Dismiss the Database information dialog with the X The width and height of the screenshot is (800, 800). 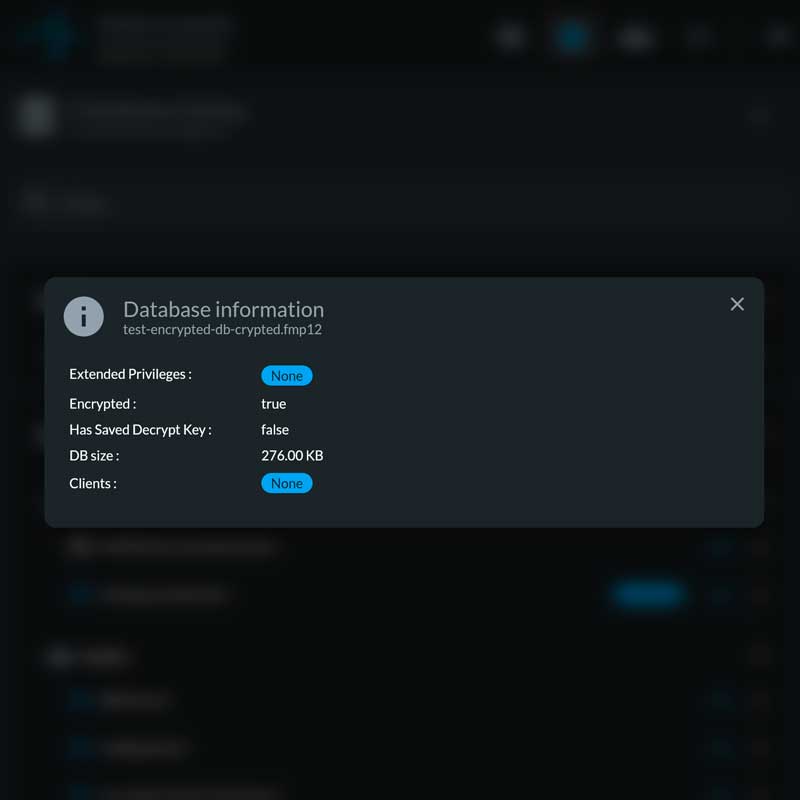click(737, 304)
